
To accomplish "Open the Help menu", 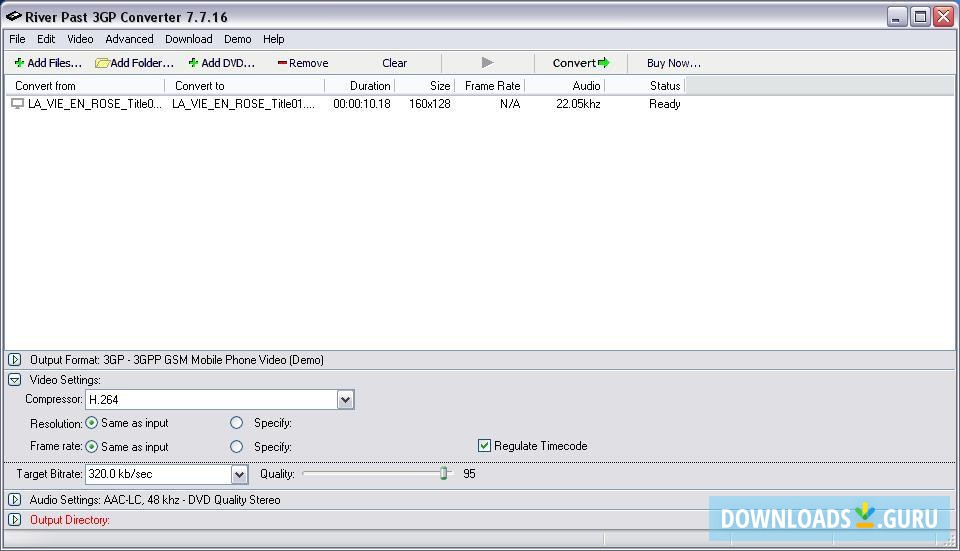I will pos(274,39).
